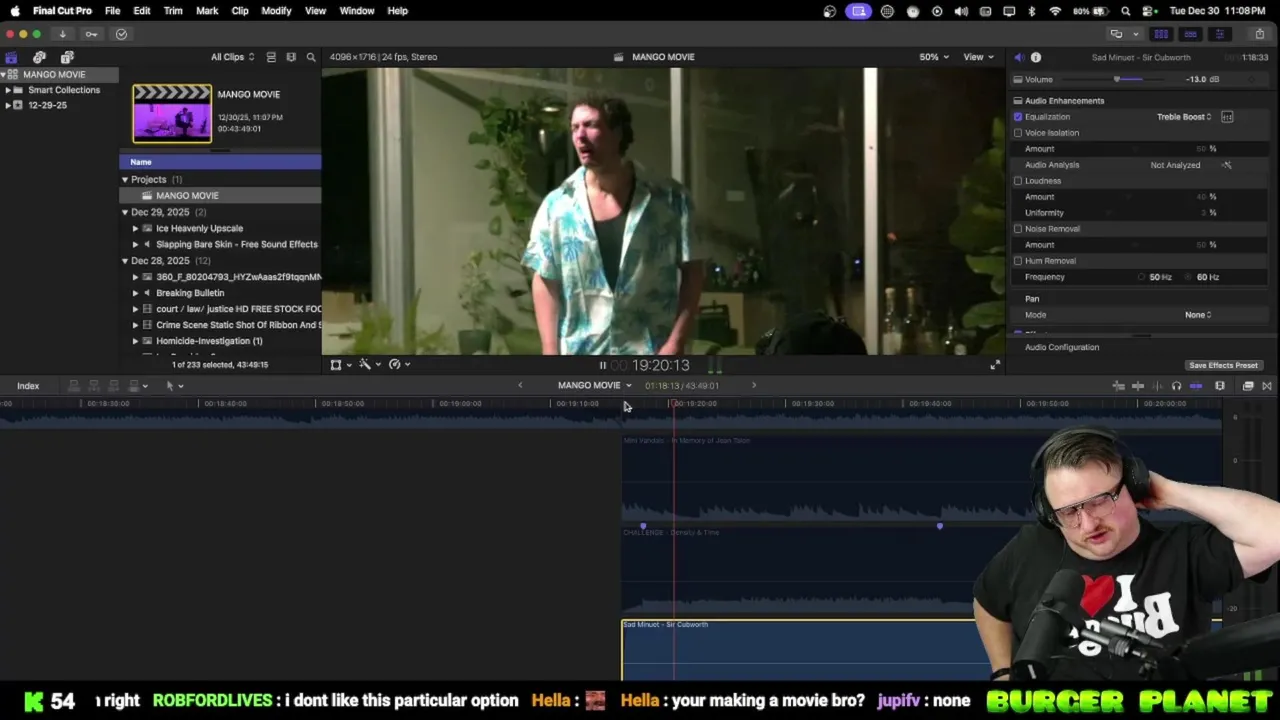
Task: Expand the Smart Collections folder
Action: click(x=8, y=90)
